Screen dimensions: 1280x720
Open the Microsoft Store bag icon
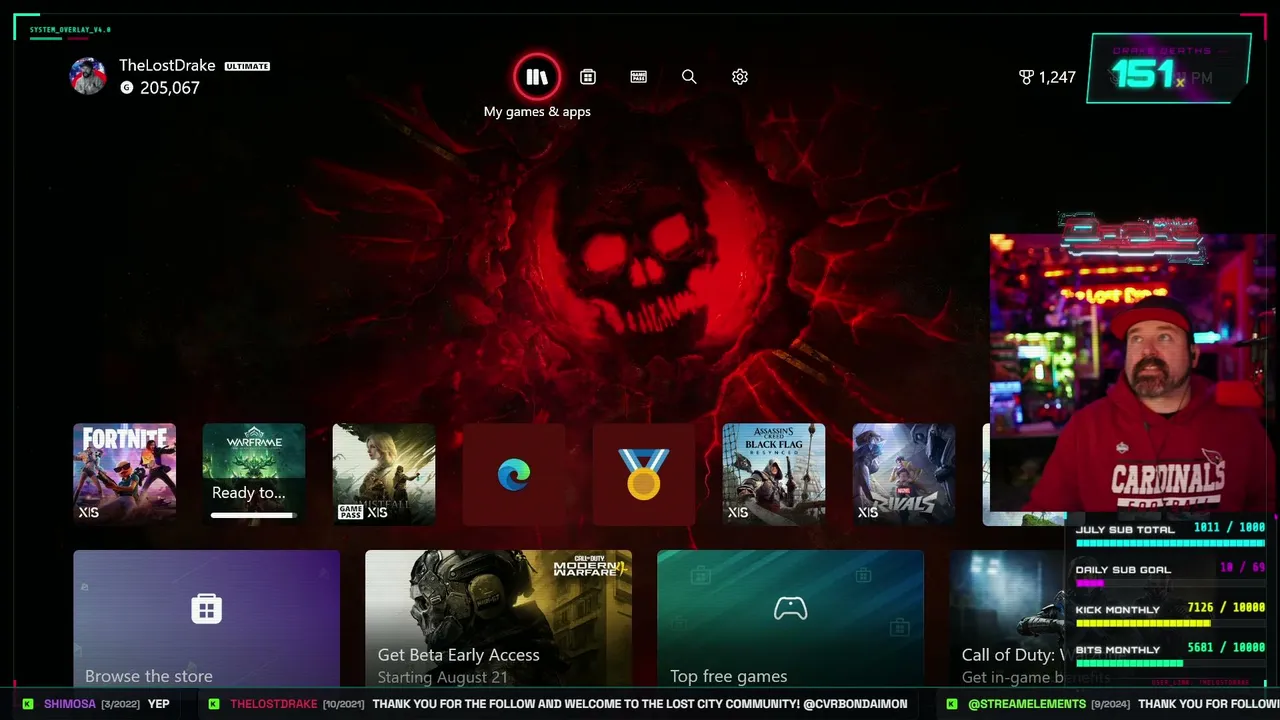(588, 77)
